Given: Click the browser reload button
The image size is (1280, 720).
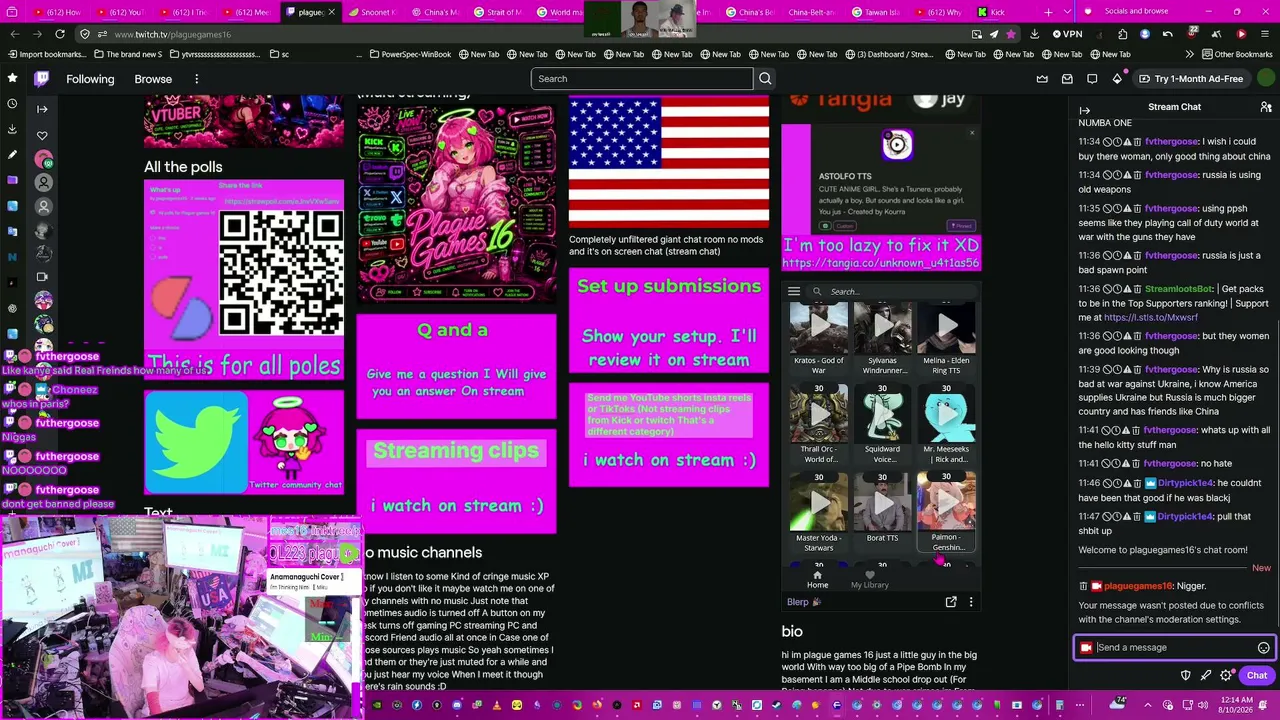Looking at the screenshot, I should click(60, 34).
